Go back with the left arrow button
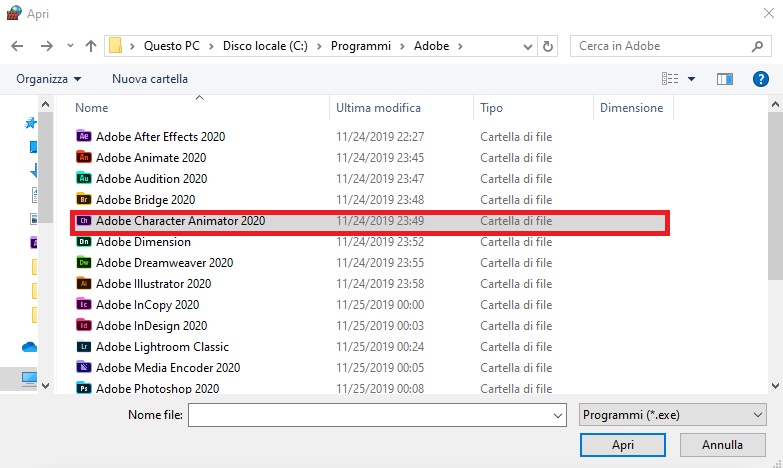Screen dimensions: 783x468 point(17,46)
